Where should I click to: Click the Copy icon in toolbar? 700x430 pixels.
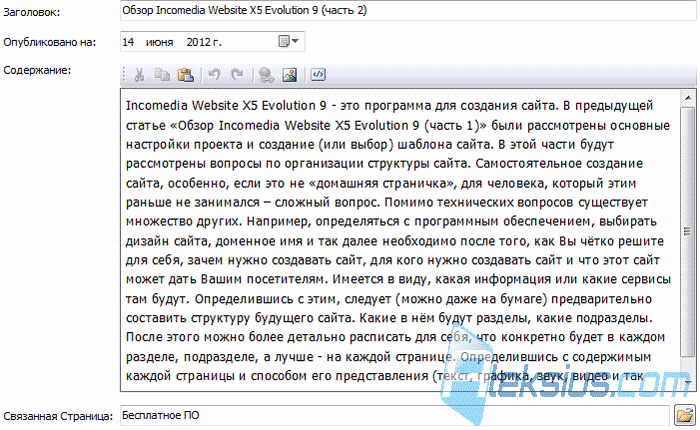point(162,75)
